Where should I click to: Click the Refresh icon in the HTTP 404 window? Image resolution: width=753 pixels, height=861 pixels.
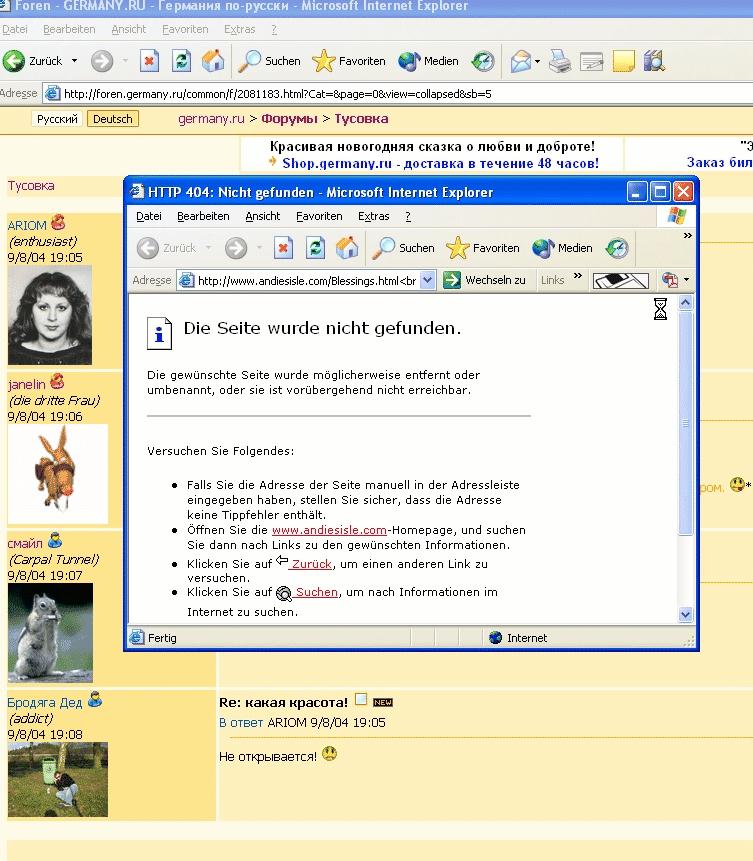pos(315,248)
